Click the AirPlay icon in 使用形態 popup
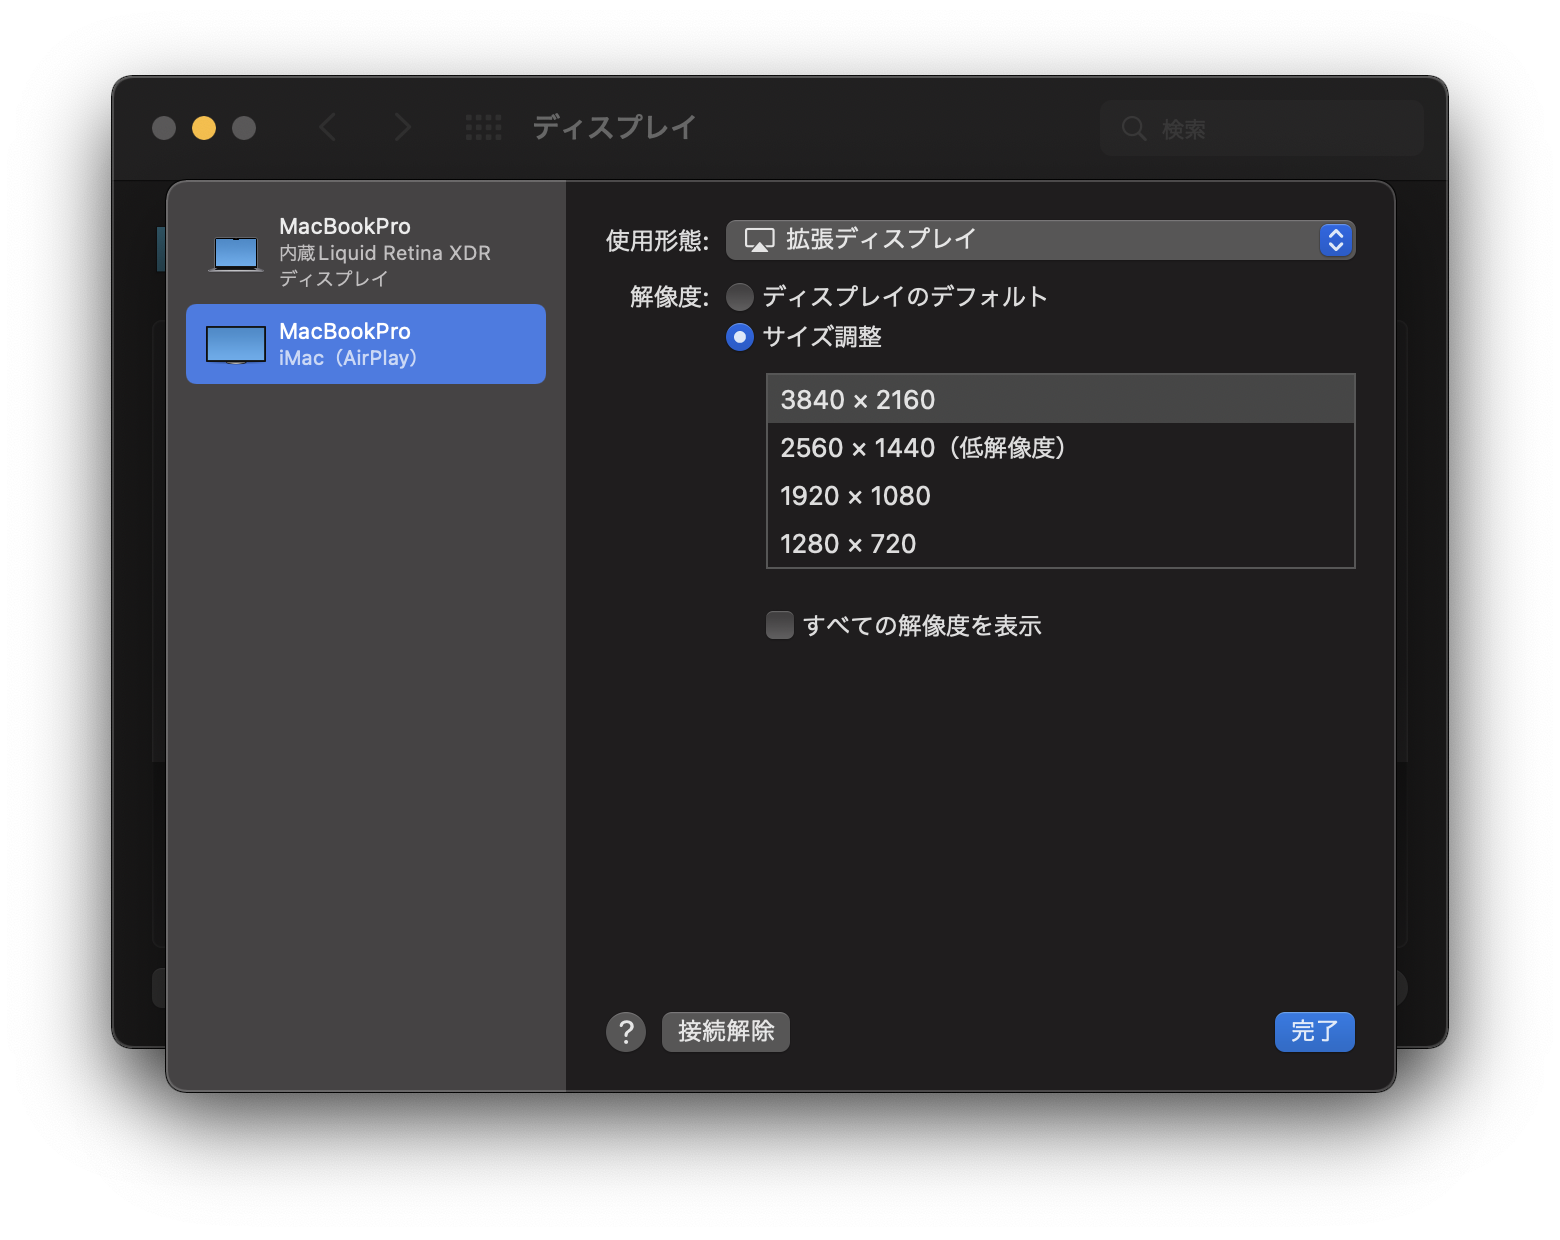The width and height of the screenshot is (1560, 1240). [760, 240]
